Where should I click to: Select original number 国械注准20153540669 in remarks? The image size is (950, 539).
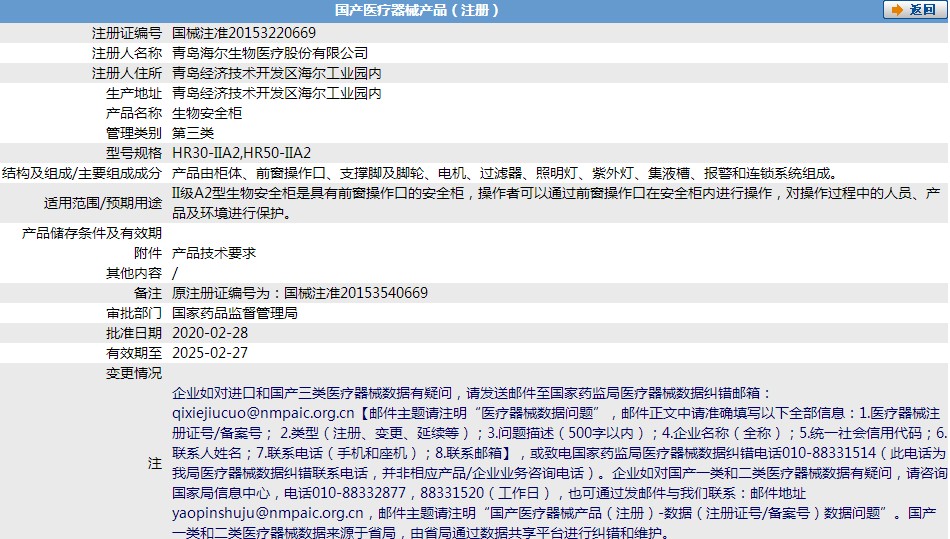tap(356, 293)
